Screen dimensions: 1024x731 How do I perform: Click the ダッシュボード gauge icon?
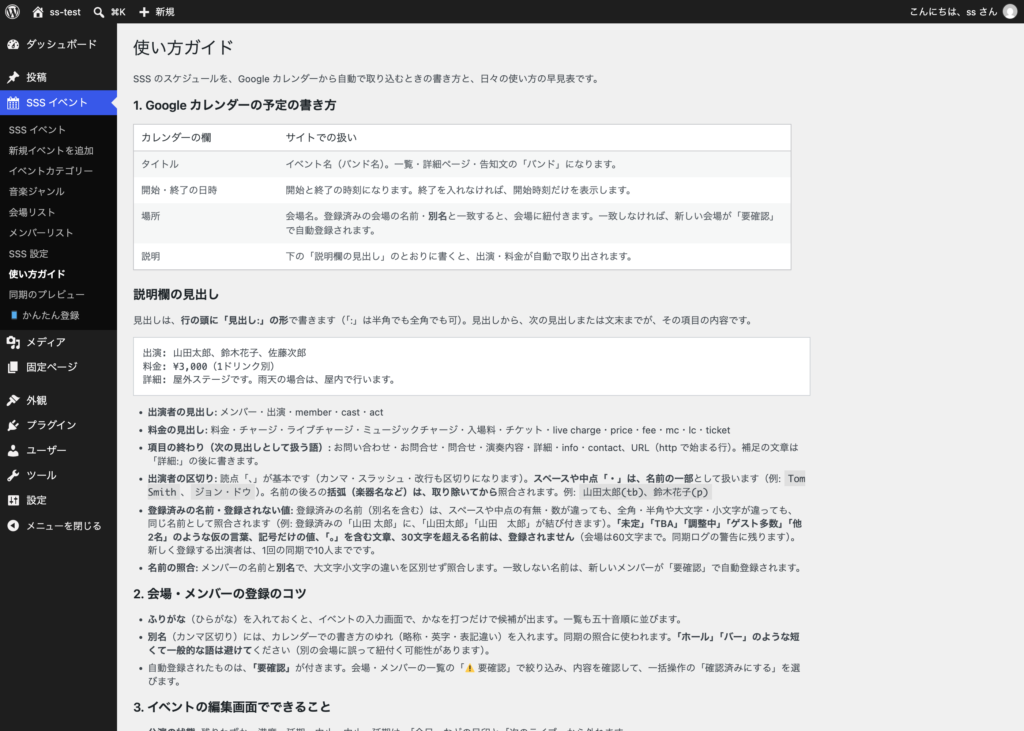(13, 44)
